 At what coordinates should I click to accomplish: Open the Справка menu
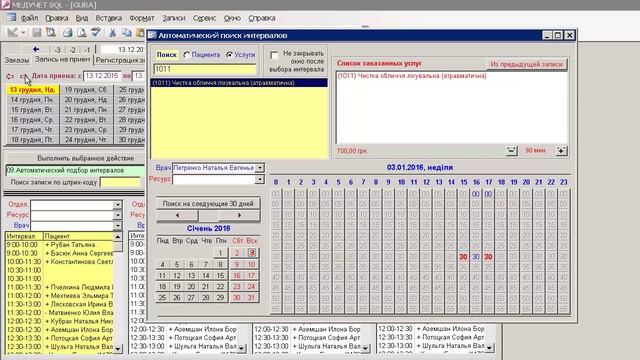[262, 18]
